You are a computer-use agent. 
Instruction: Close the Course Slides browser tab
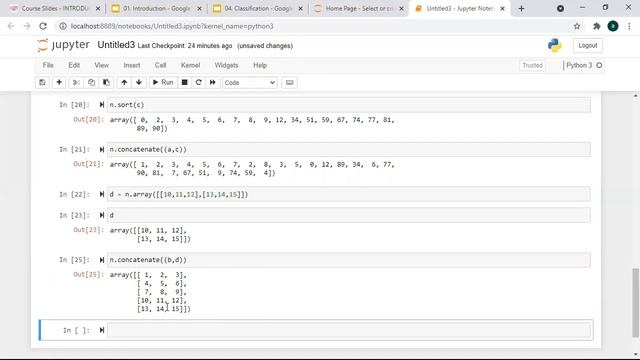coord(98,9)
